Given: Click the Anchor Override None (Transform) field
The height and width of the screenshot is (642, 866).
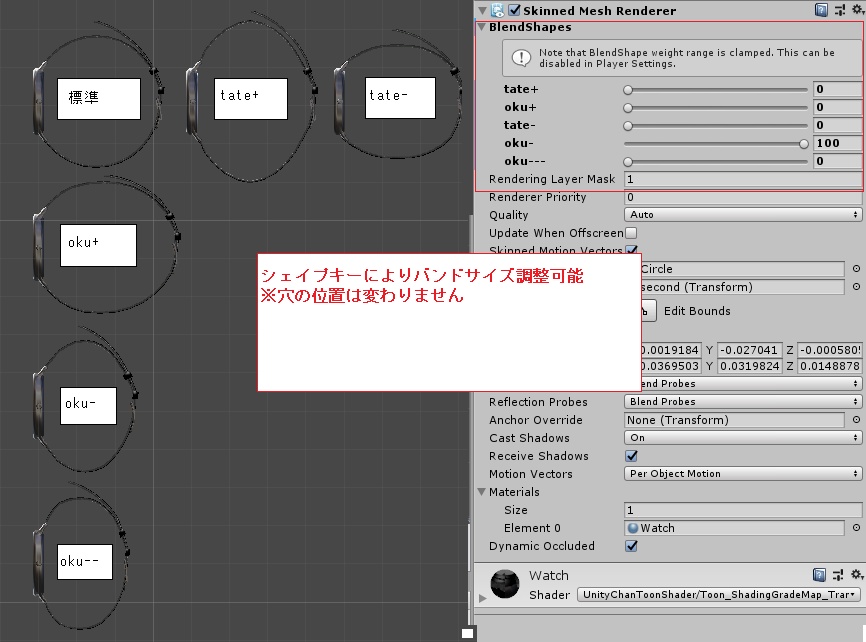Looking at the screenshot, I should 734,420.
